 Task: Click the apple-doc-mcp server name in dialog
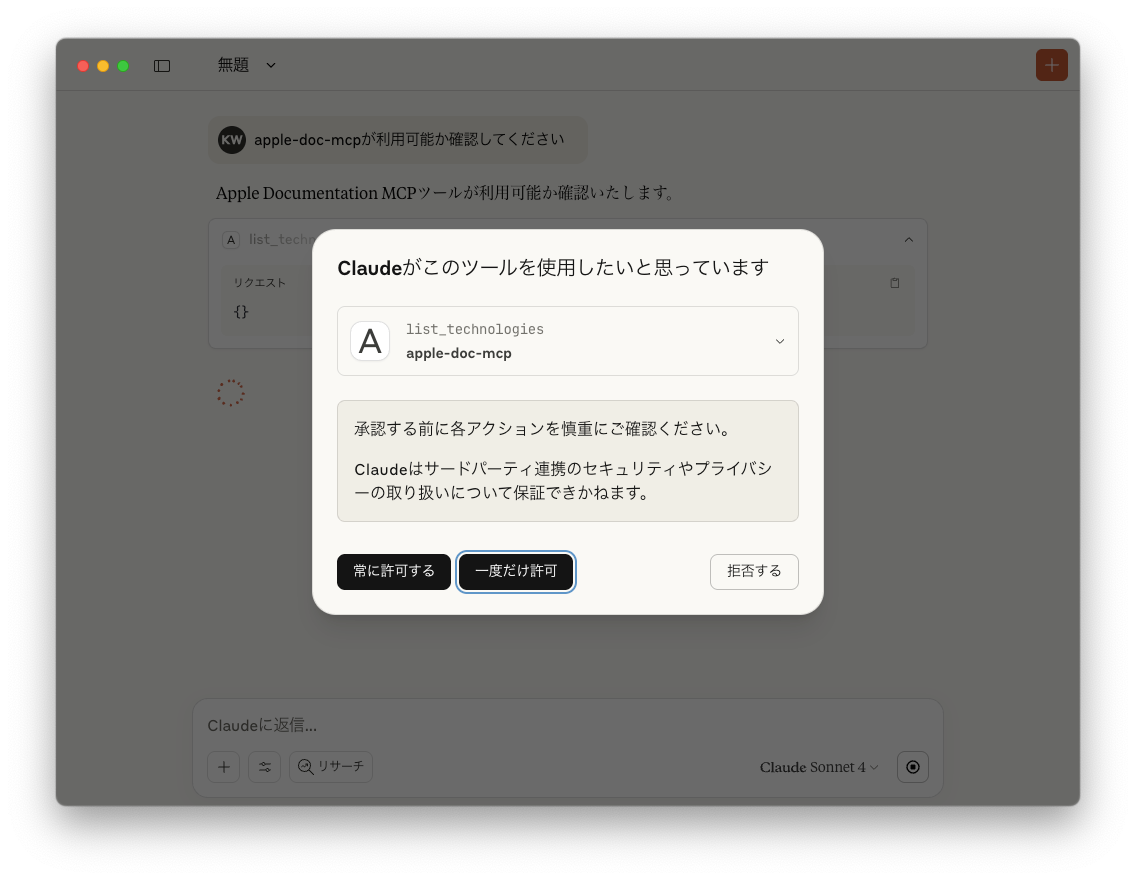coord(459,353)
